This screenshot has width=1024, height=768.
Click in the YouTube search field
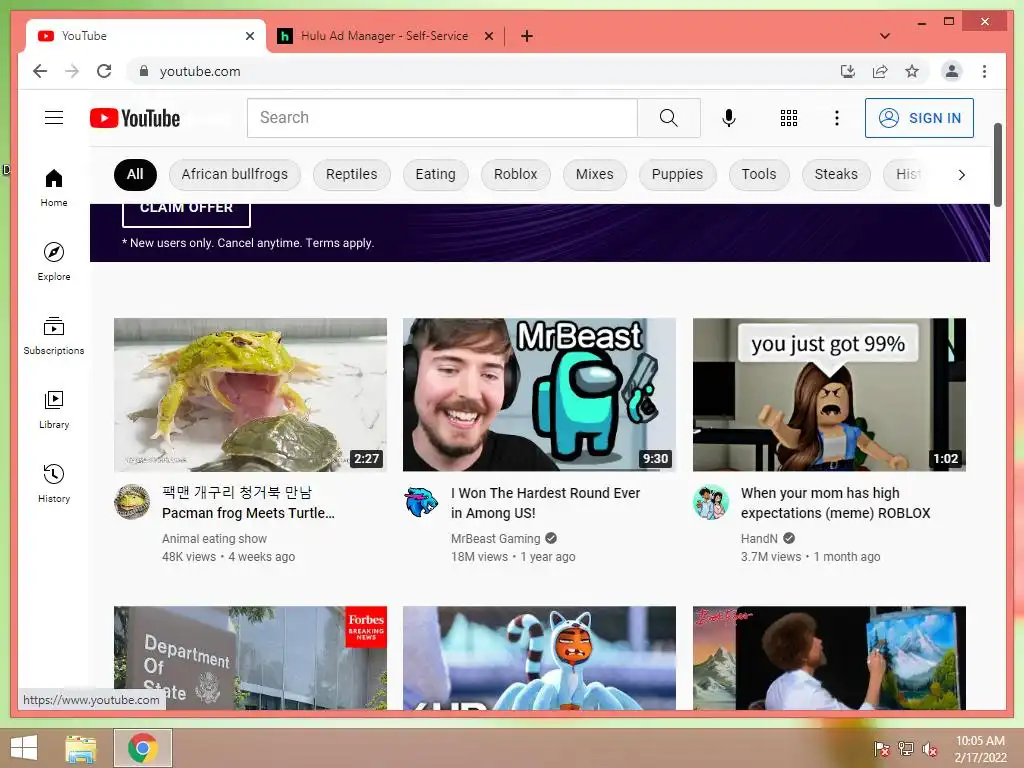442,118
